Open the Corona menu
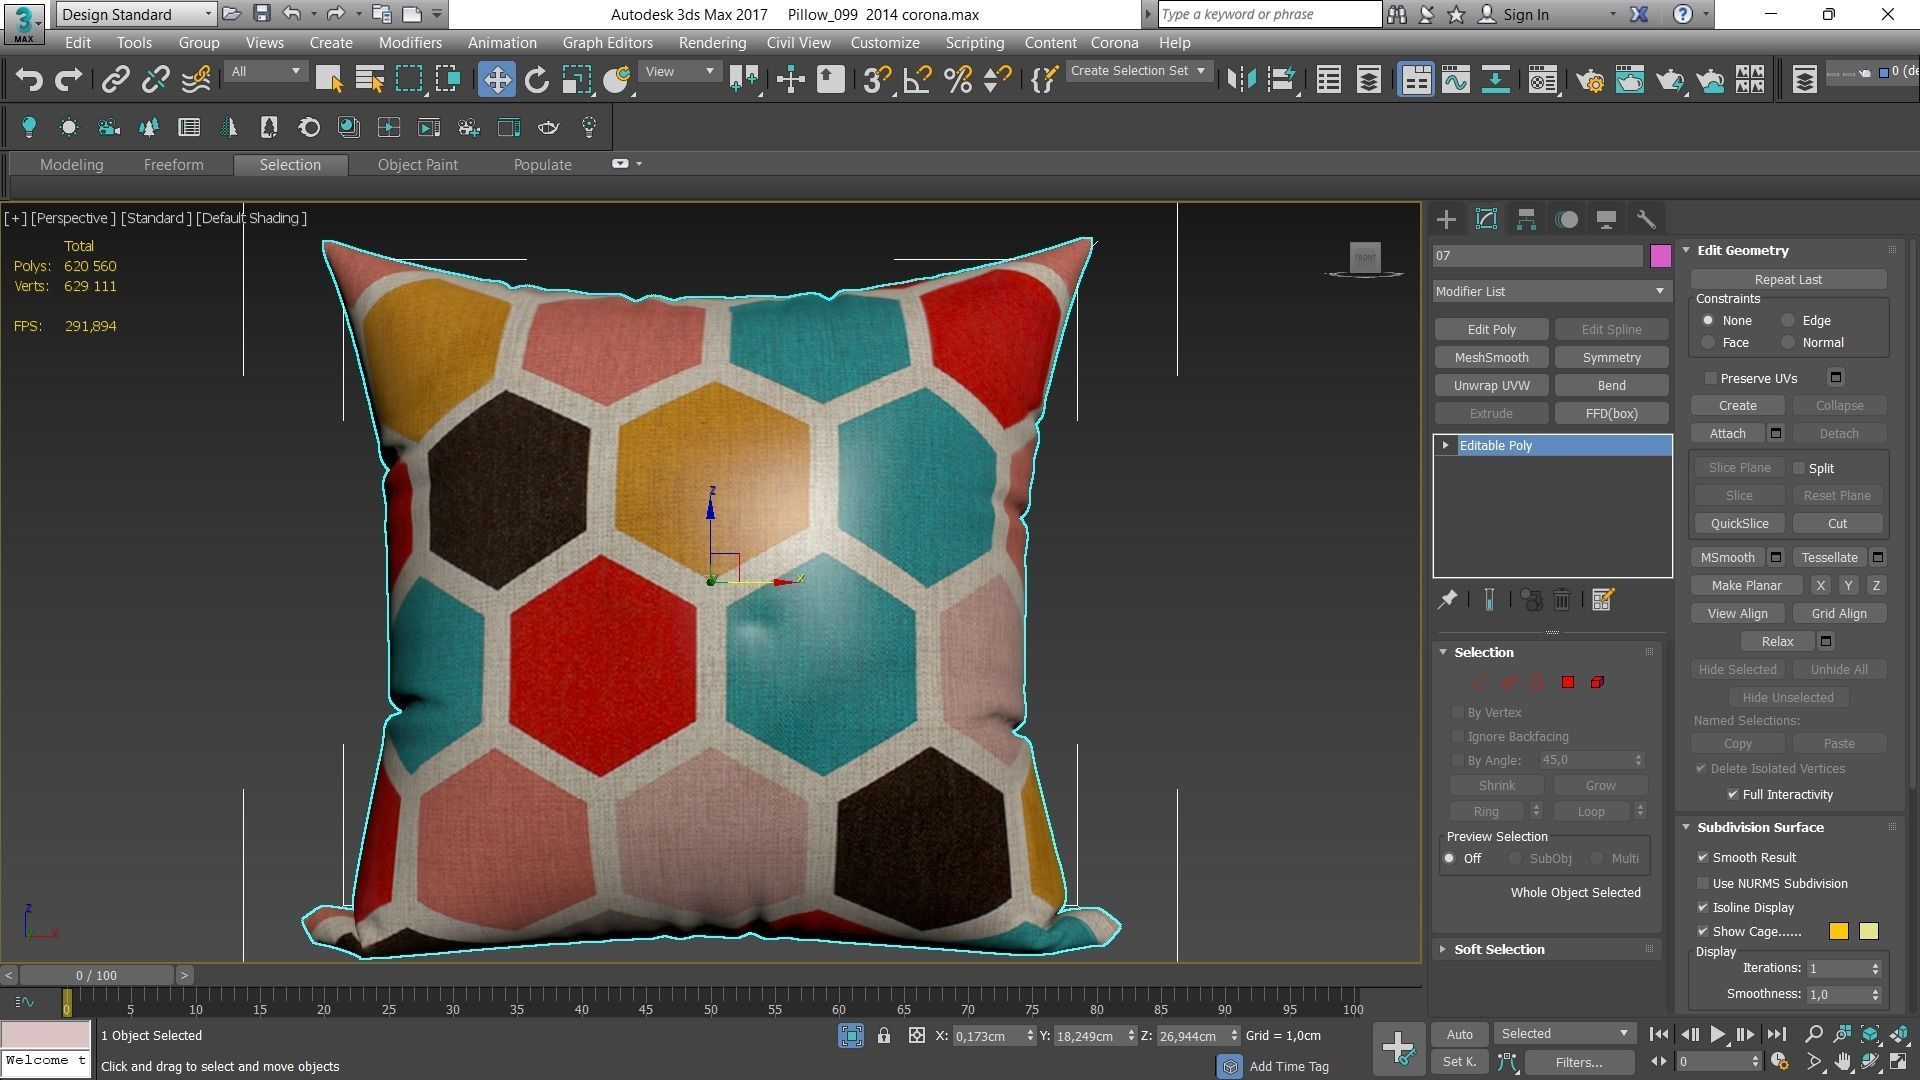 pos(1114,43)
